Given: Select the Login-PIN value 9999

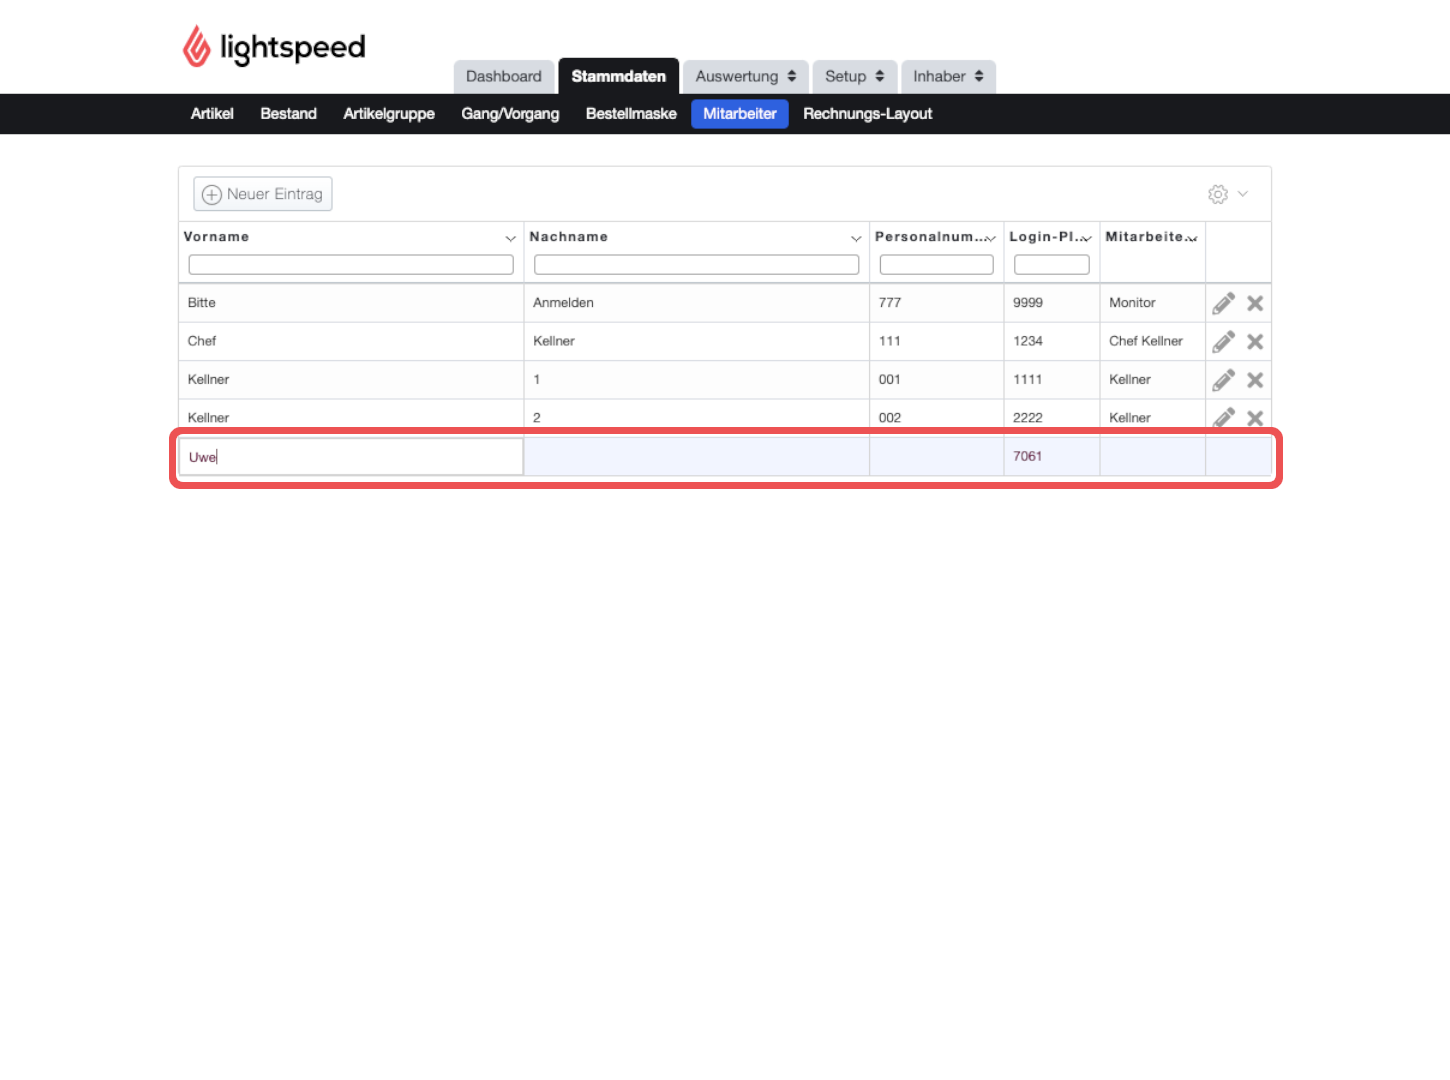Looking at the screenshot, I should [1028, 303].
